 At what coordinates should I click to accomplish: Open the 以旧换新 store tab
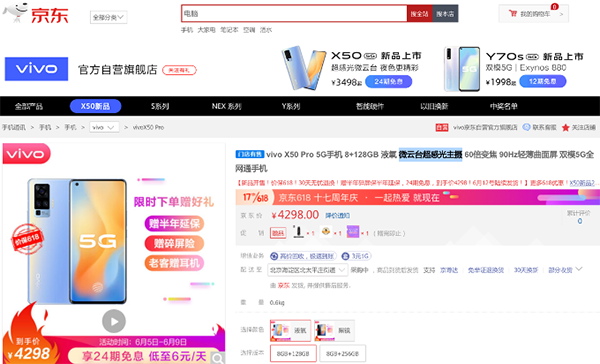(434, 106)
